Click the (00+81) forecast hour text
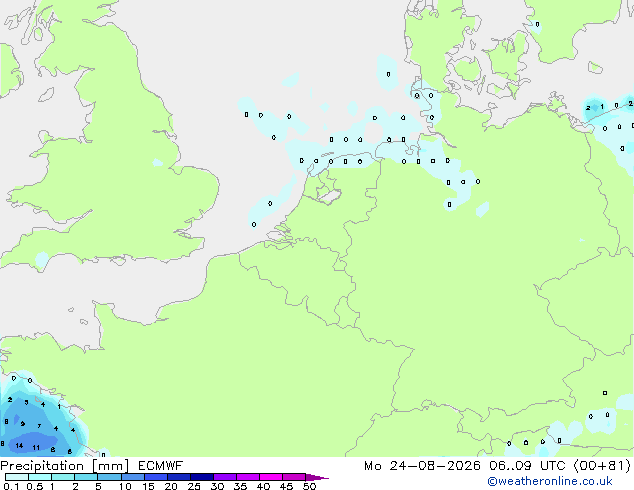This screenshot has height=490, width=634. coord(602,466)
